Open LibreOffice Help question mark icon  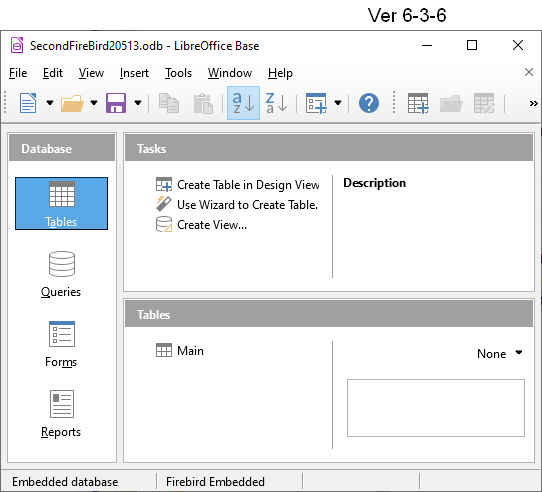(x=369, y=103)
